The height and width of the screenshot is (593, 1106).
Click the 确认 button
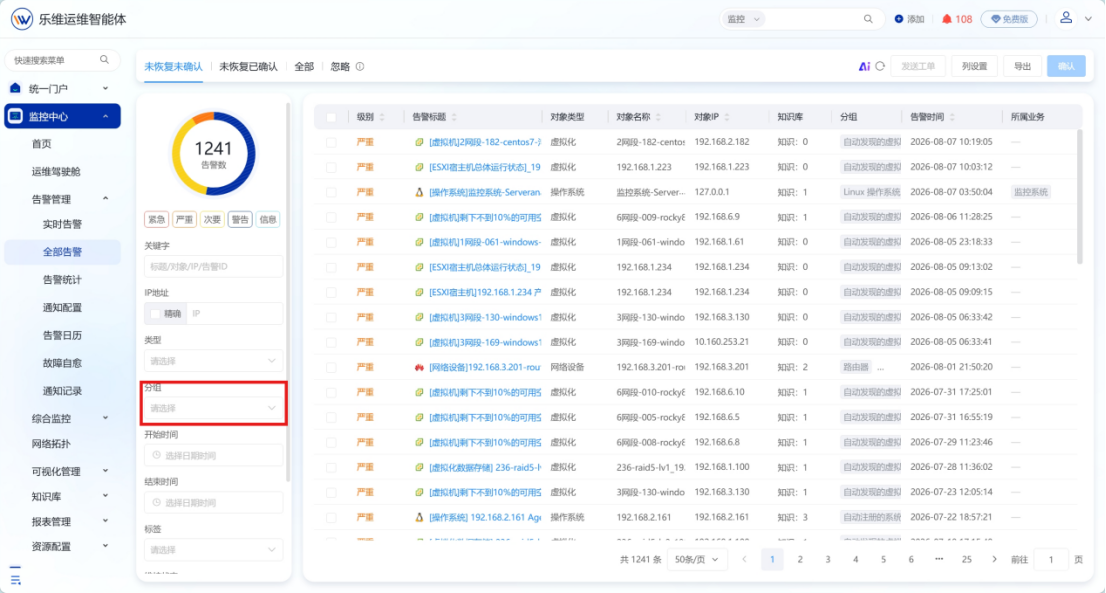point(1066,66)
